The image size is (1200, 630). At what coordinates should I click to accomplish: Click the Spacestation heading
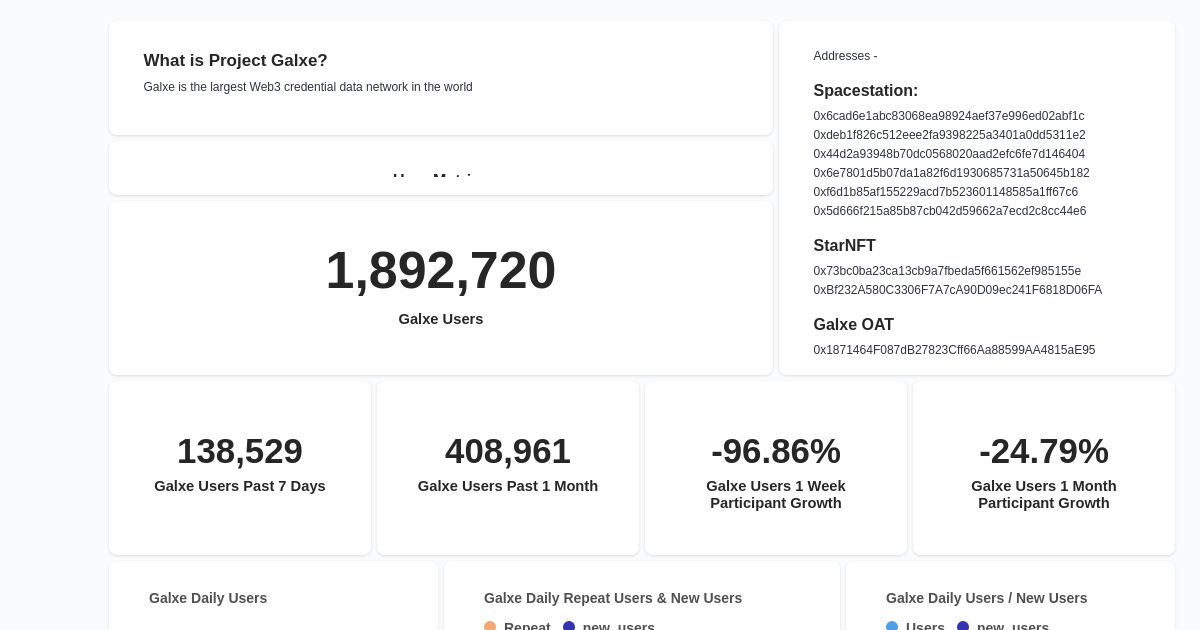866,91
